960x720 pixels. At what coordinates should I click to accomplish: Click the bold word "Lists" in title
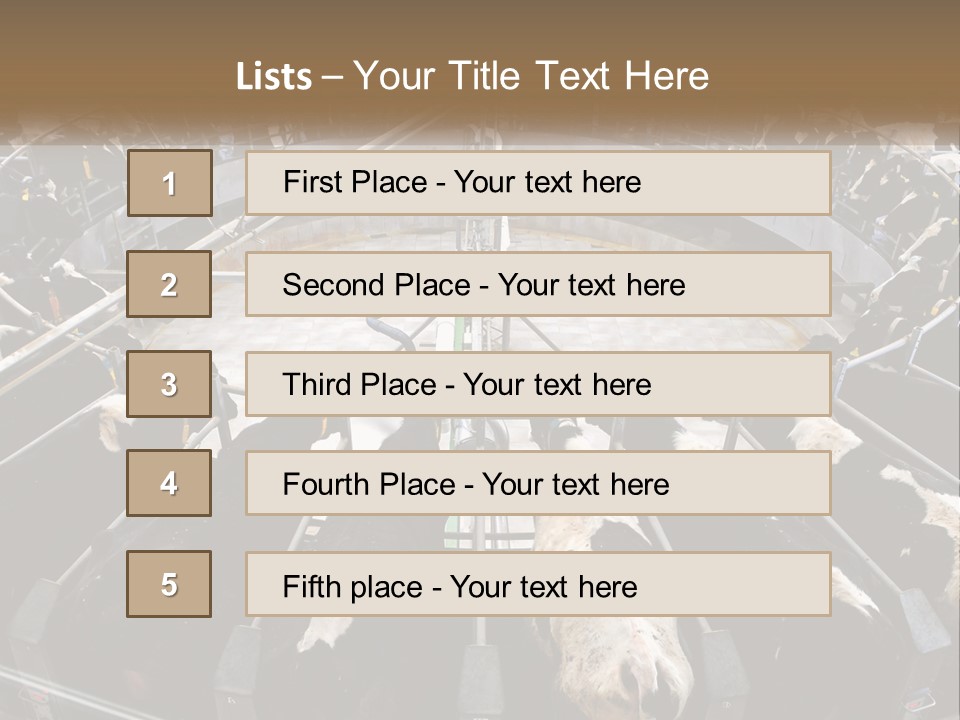pos(273,77)
